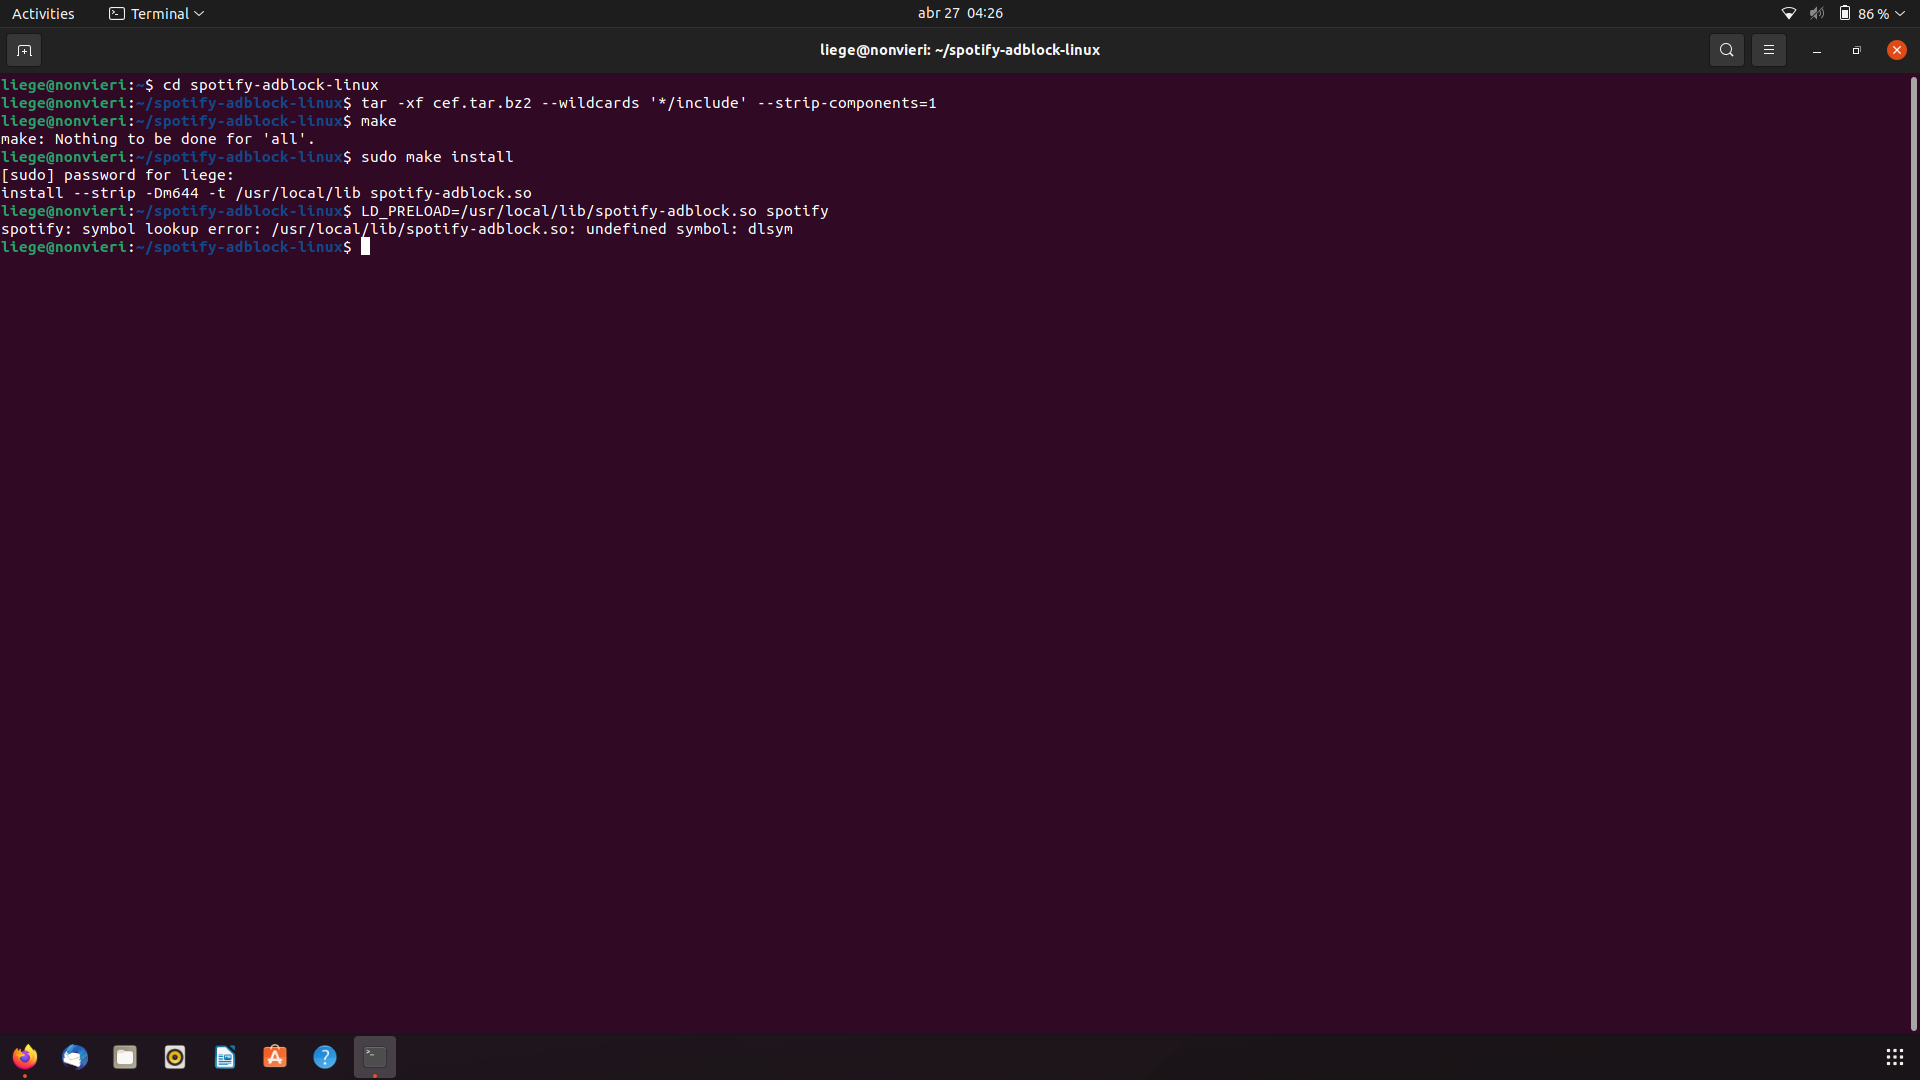1920x1080 pixels.
Task: Open Firefox browser from the dock
Action: [x=25, y=1057]
